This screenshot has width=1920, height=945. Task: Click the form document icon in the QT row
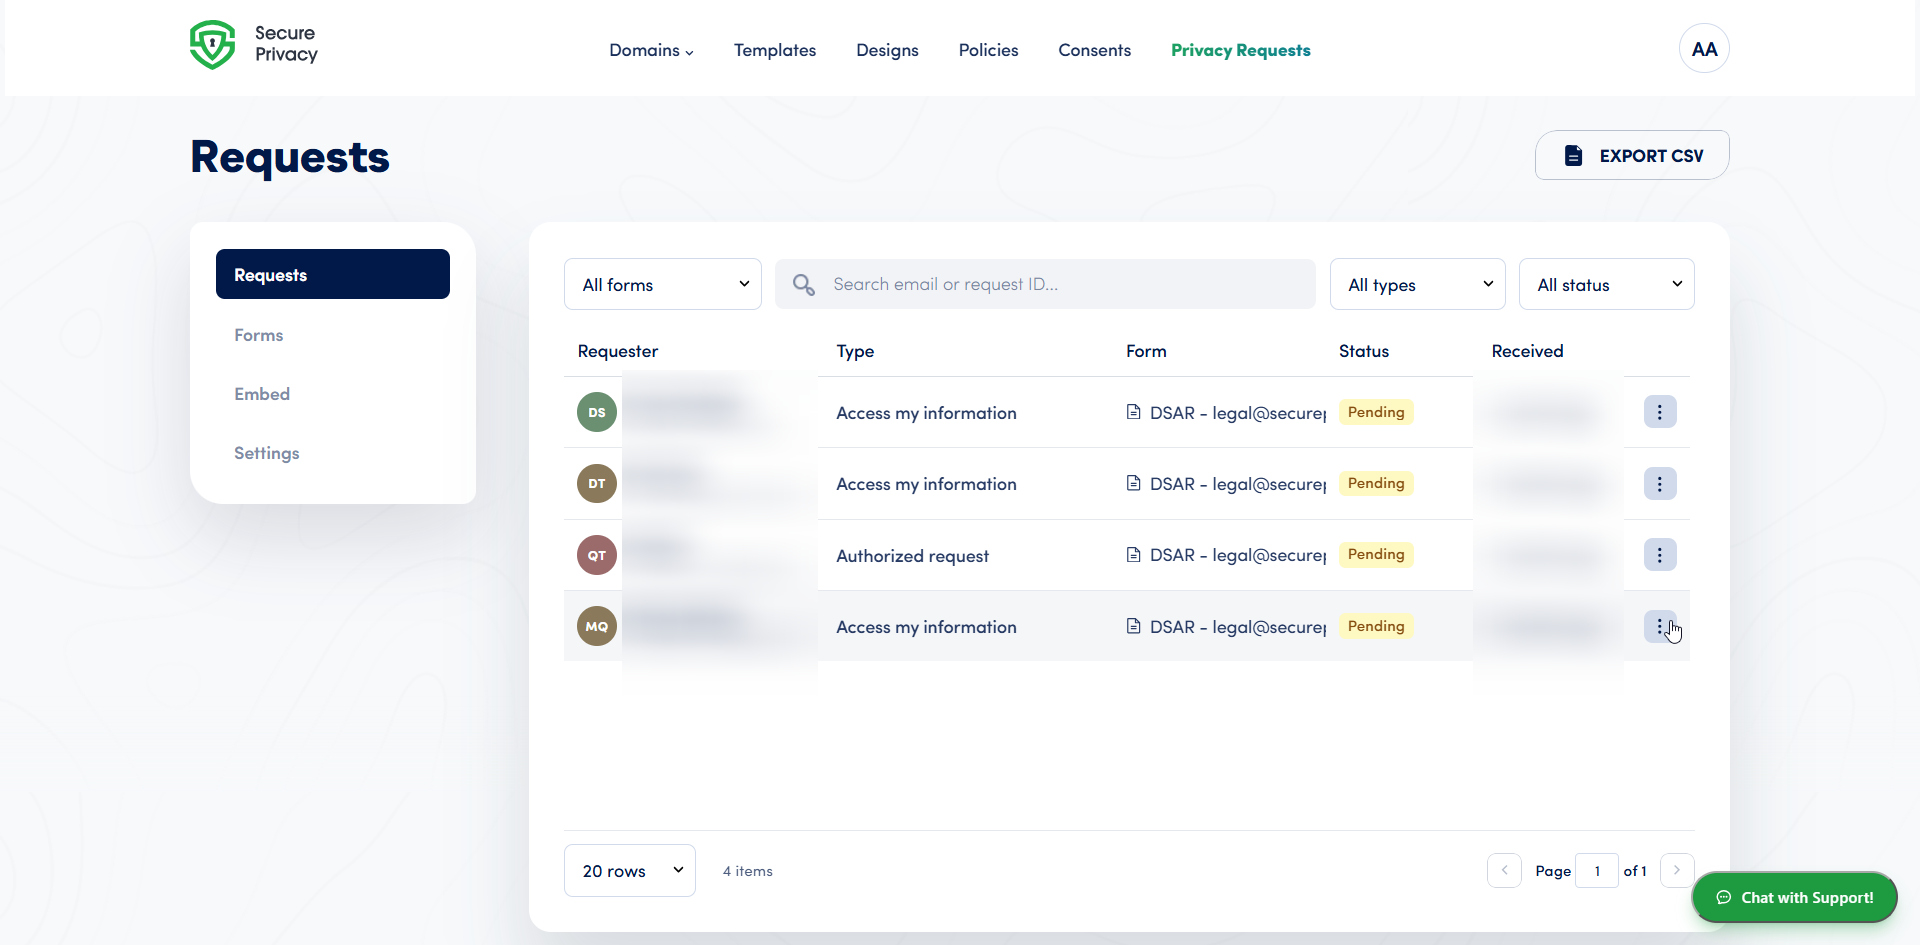pyautogui.click(x=1133, y=555)
